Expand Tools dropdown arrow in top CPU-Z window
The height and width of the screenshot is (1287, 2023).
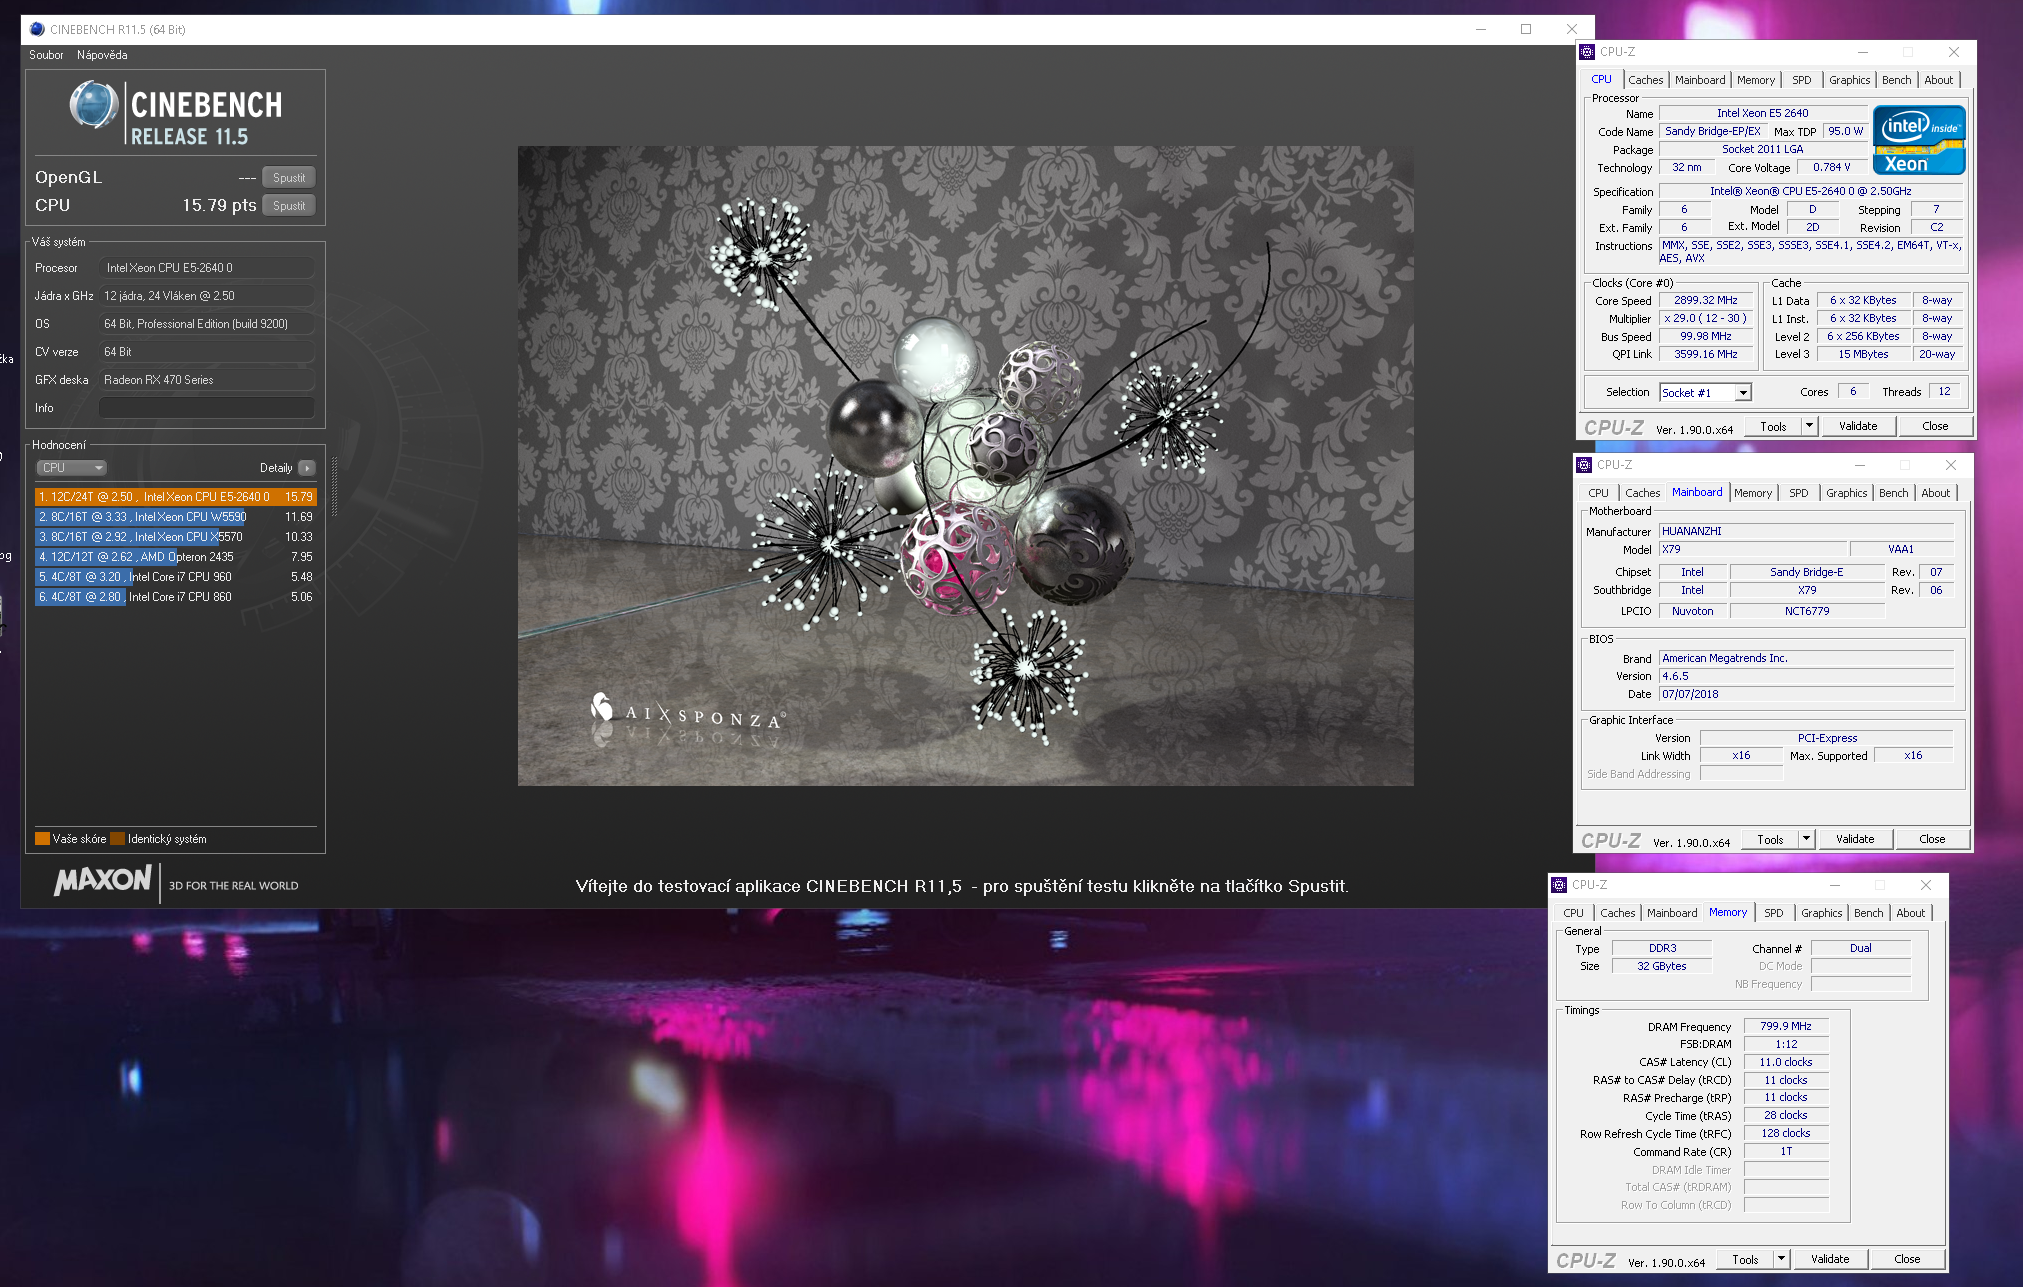pos(1809,427)
